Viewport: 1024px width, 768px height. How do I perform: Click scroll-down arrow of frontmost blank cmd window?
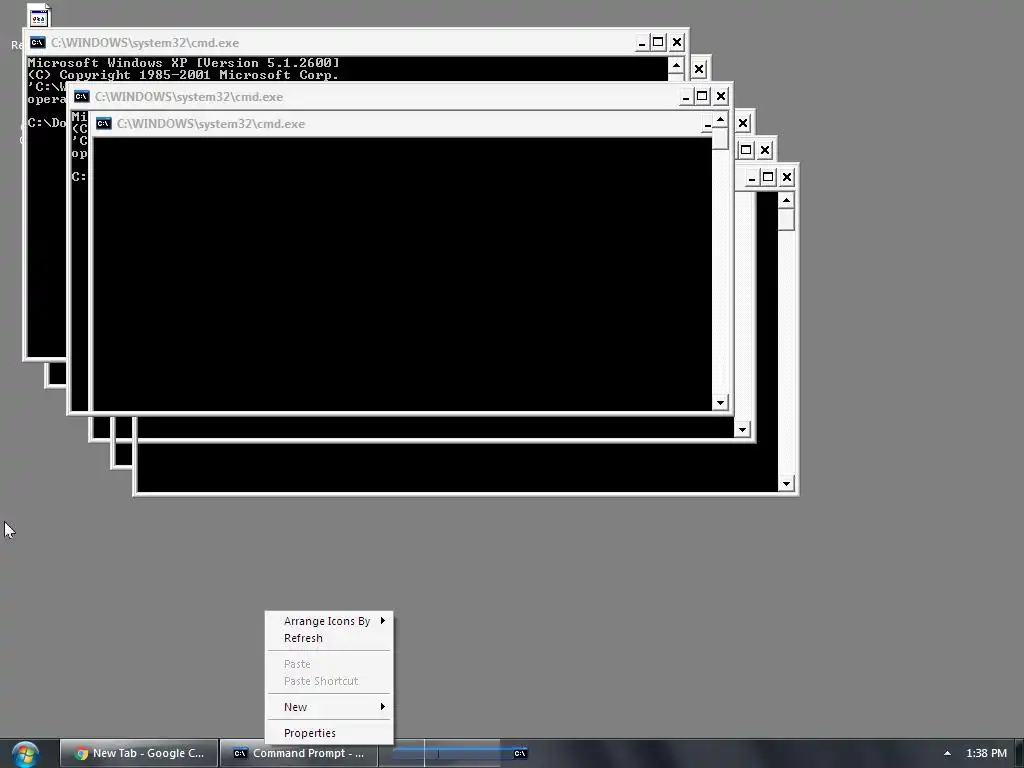tap(720, 403)
